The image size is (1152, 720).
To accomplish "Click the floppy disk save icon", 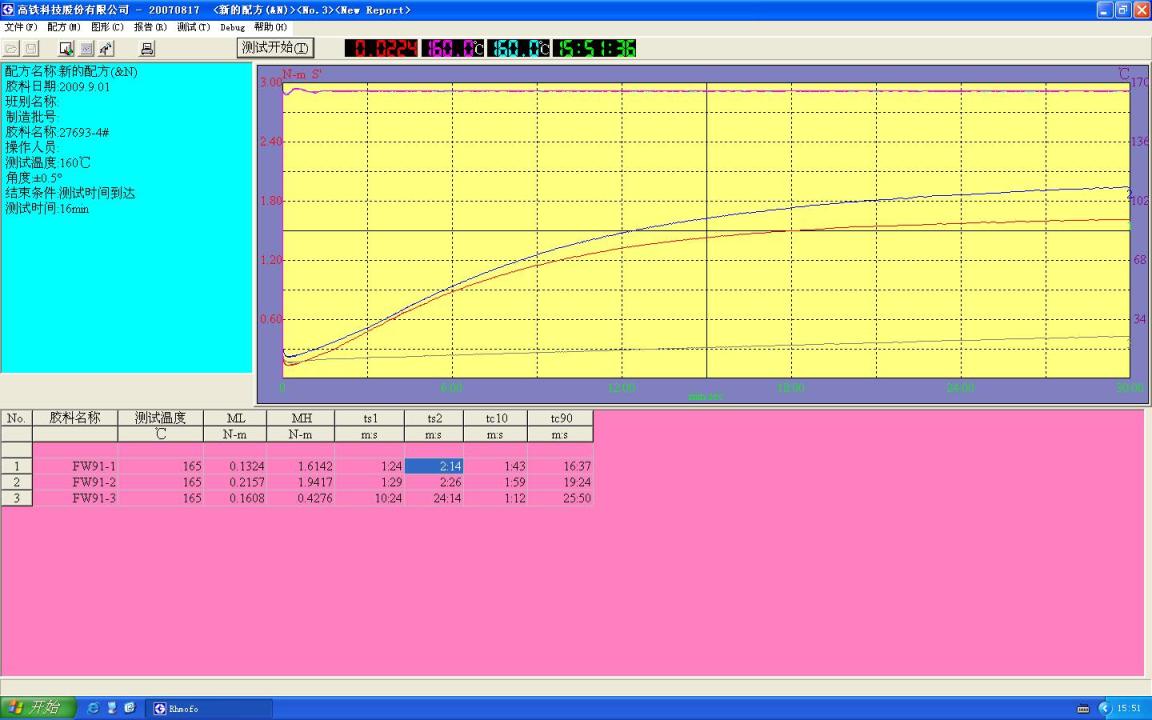I will 31,48.
